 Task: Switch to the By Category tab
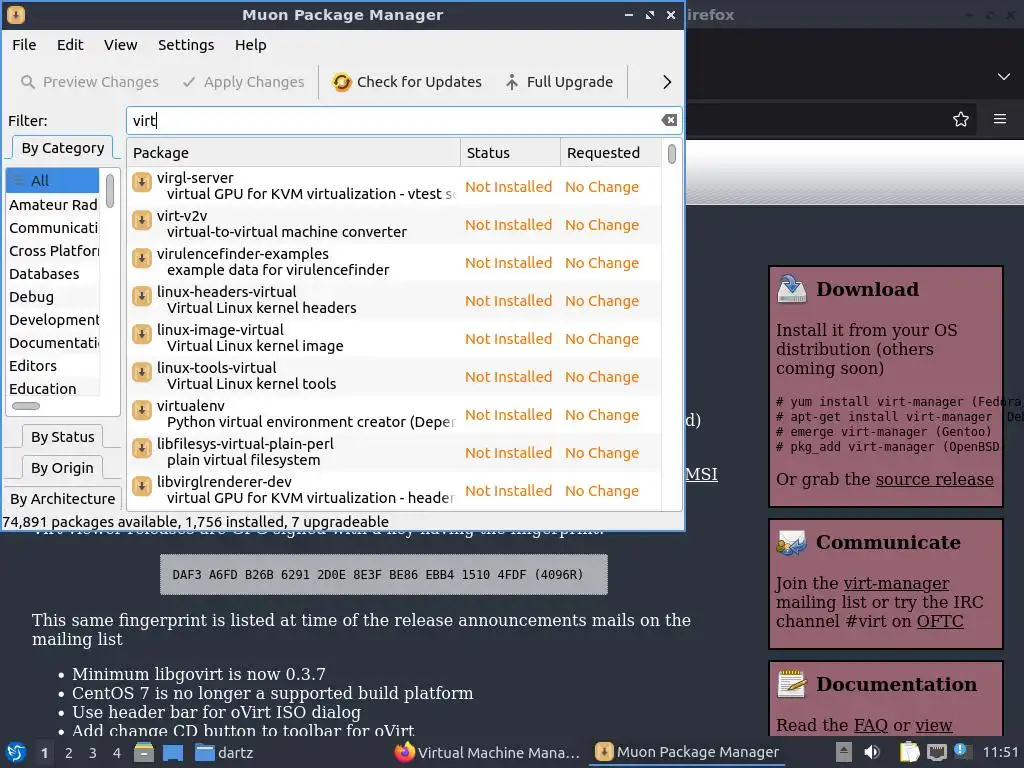pyautogui.click(x=63, y=148)
